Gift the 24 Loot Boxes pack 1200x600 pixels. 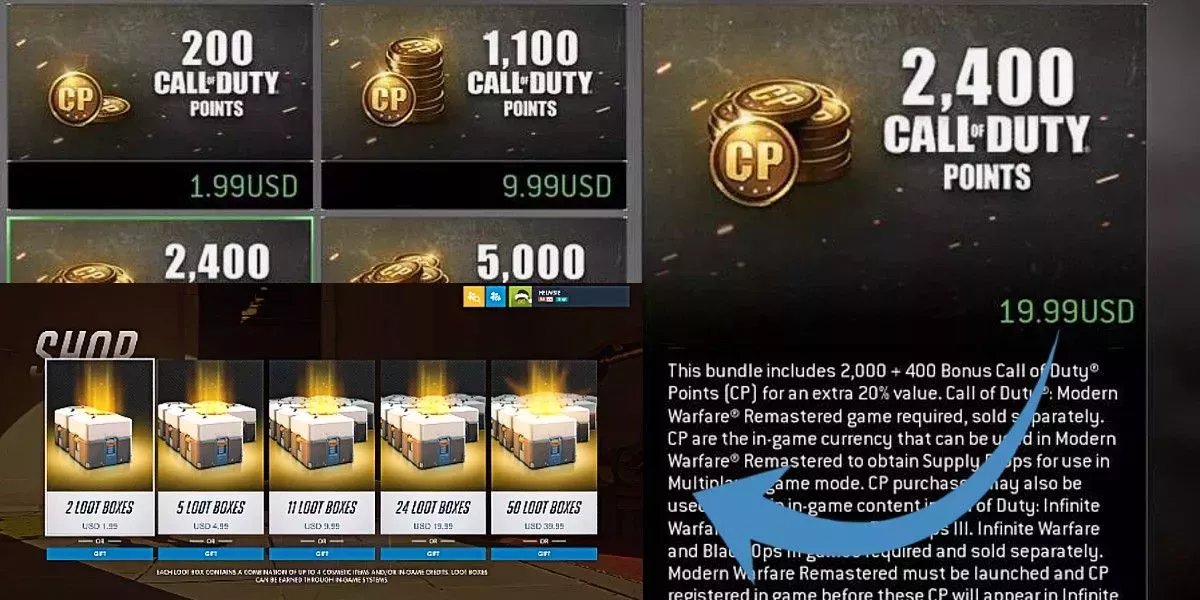432,552
